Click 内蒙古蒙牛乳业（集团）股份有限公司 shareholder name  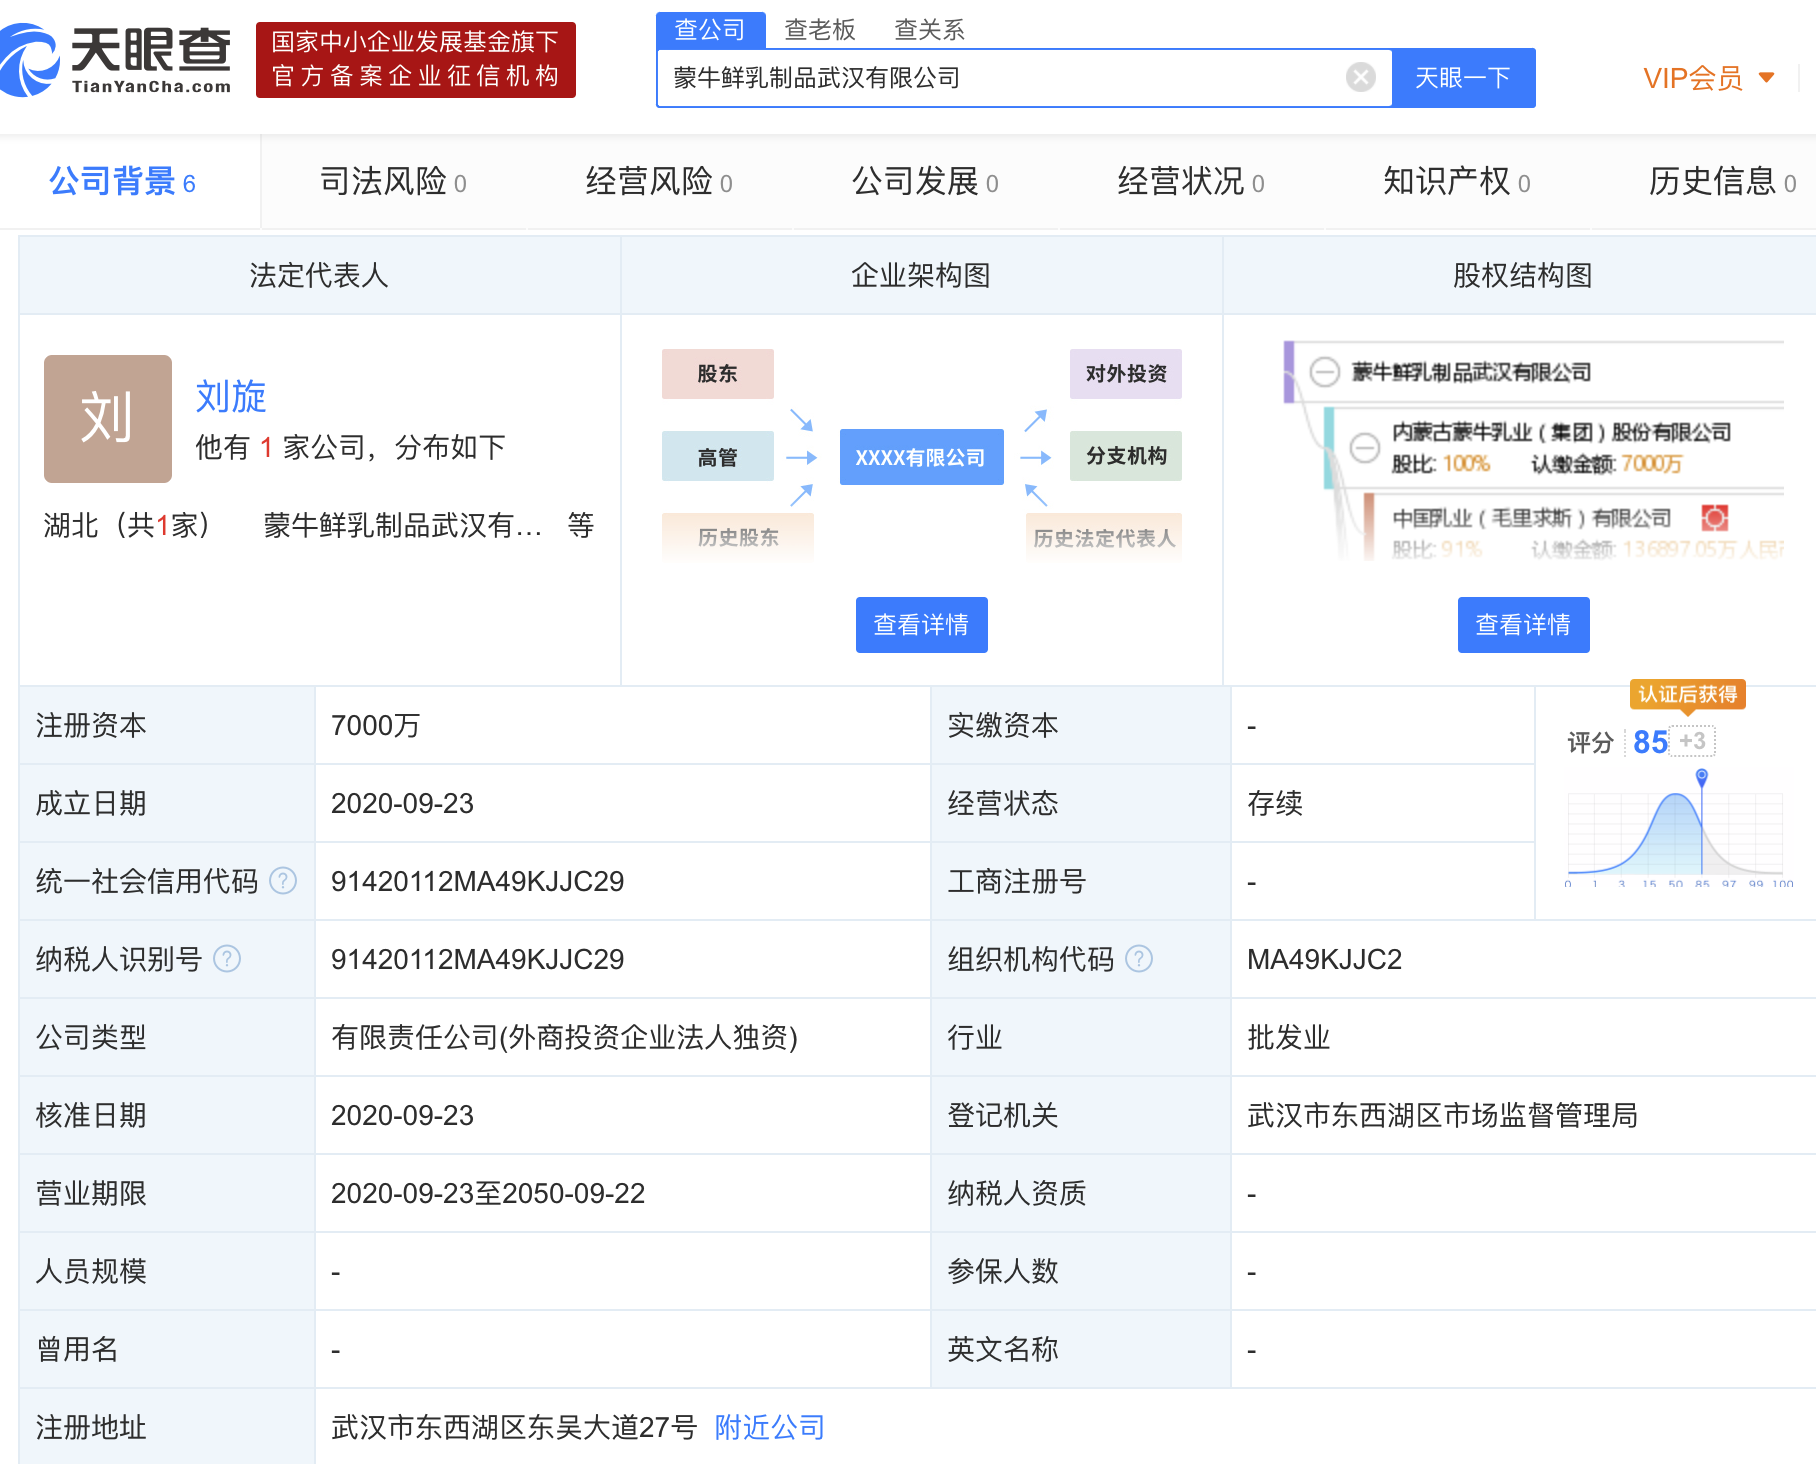click(1561, 432)
